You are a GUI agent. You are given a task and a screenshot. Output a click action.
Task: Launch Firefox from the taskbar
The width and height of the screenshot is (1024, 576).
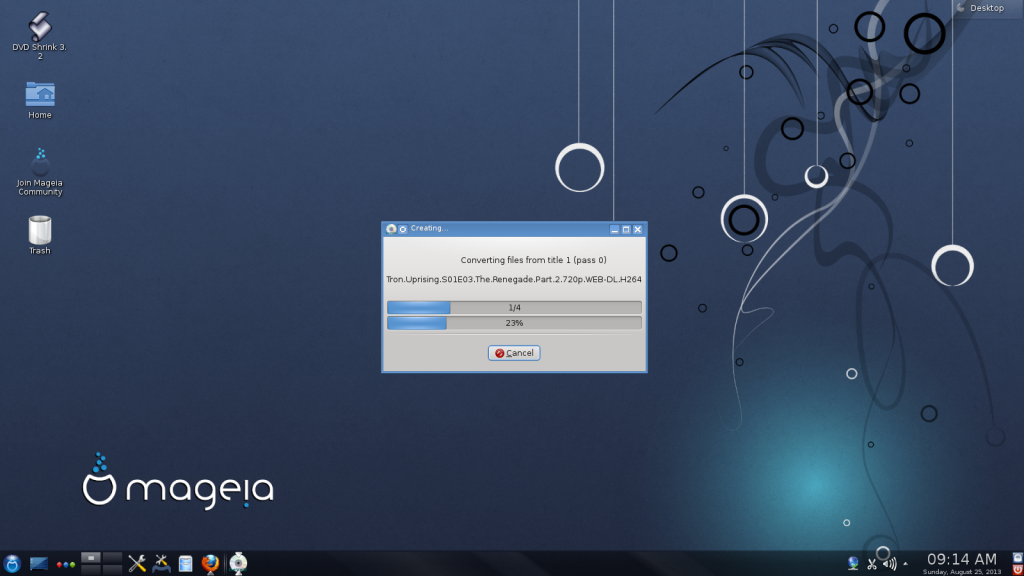[x=210, y=563]
